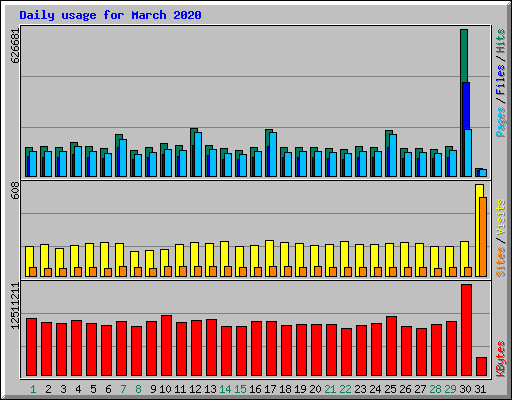Image resolution: width=512 pixels, height=400 pixels.
Task: Click the 'Daily usage for March 2020' title
Action: tap(110, 15)
